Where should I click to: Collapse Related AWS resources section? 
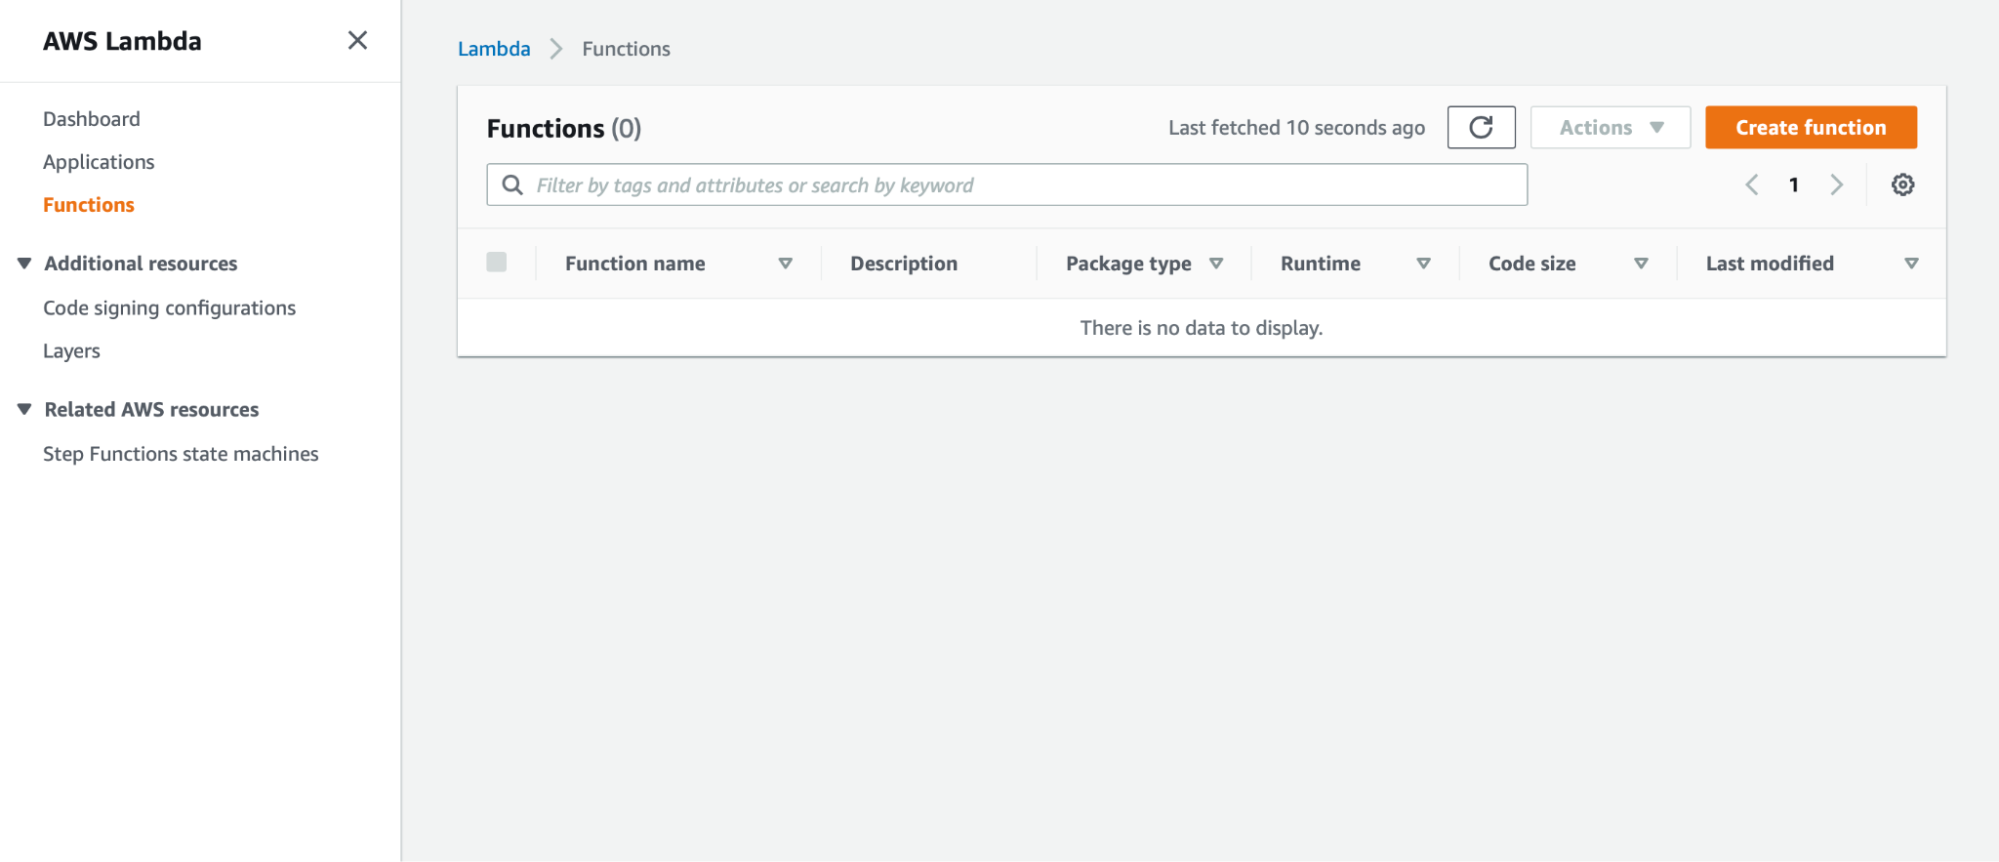24,409
